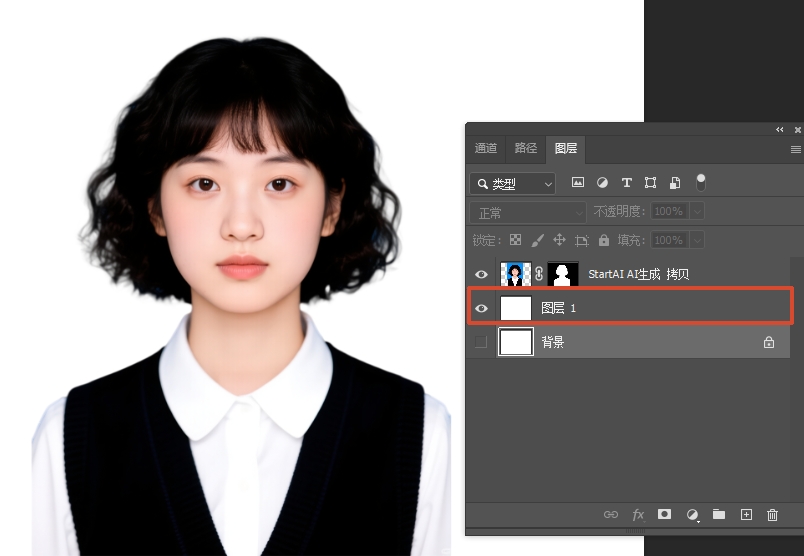
Task: Toggle visibility of 图层 1
Action: pyautogui.click(x=481, y=308)
